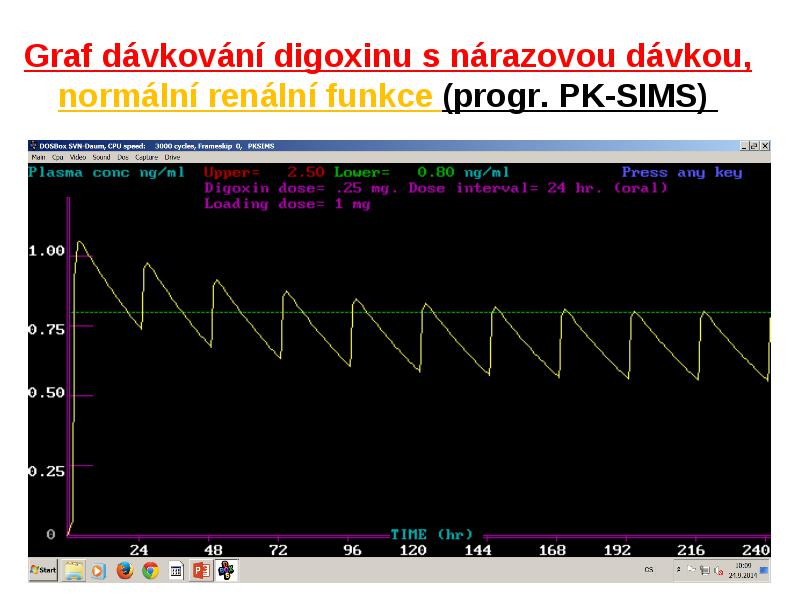Image resolution: width=800 pixels, height=600 pixels.
Task: Switch to PowerPoint in the taskbar
Action: (201, 570)
